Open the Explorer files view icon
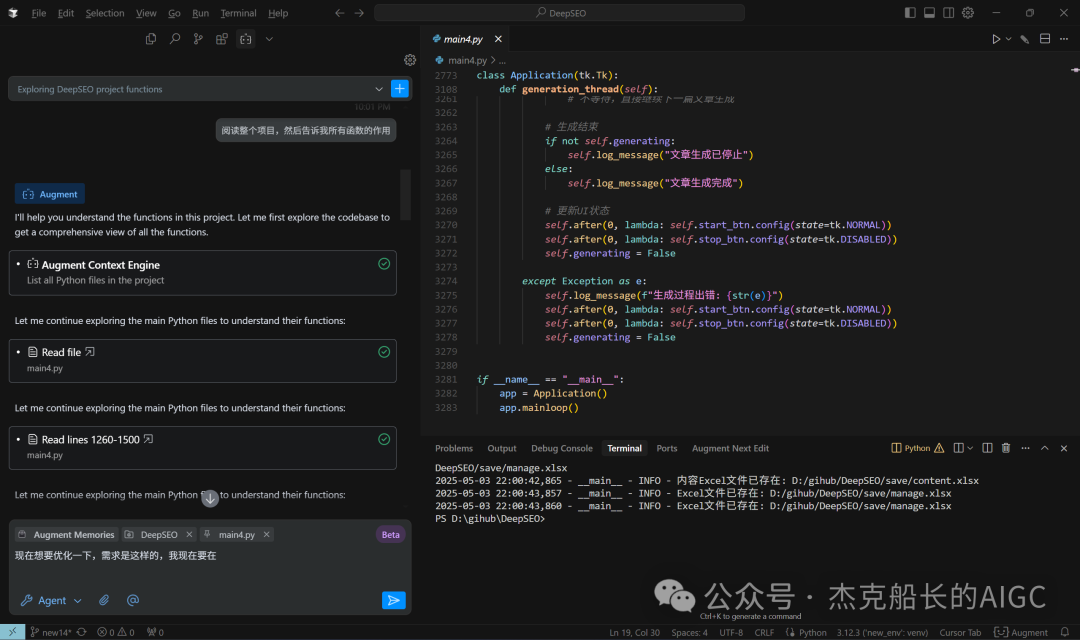Image resolution: width=1080 pixels, height=640 pixels. coord(151,39)
